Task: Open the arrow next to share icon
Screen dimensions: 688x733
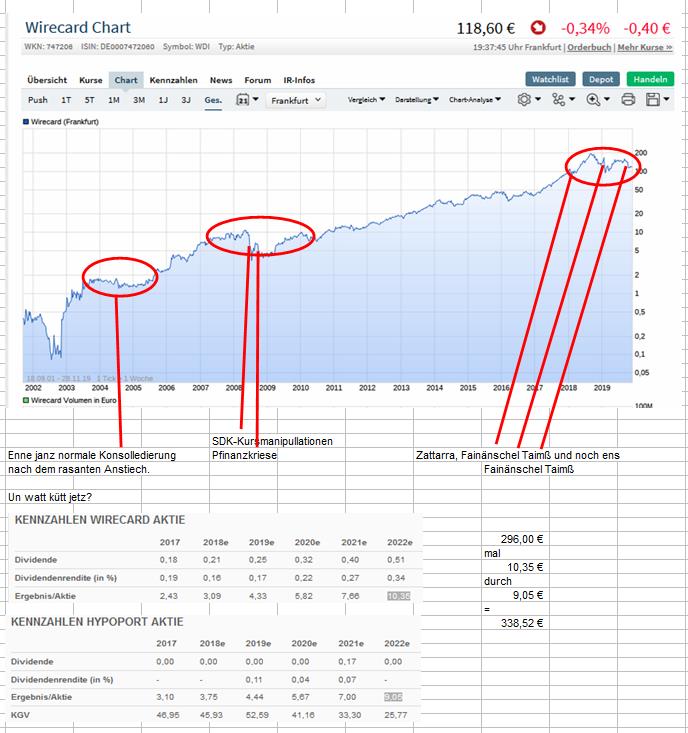Action: (x=572, y=99)
